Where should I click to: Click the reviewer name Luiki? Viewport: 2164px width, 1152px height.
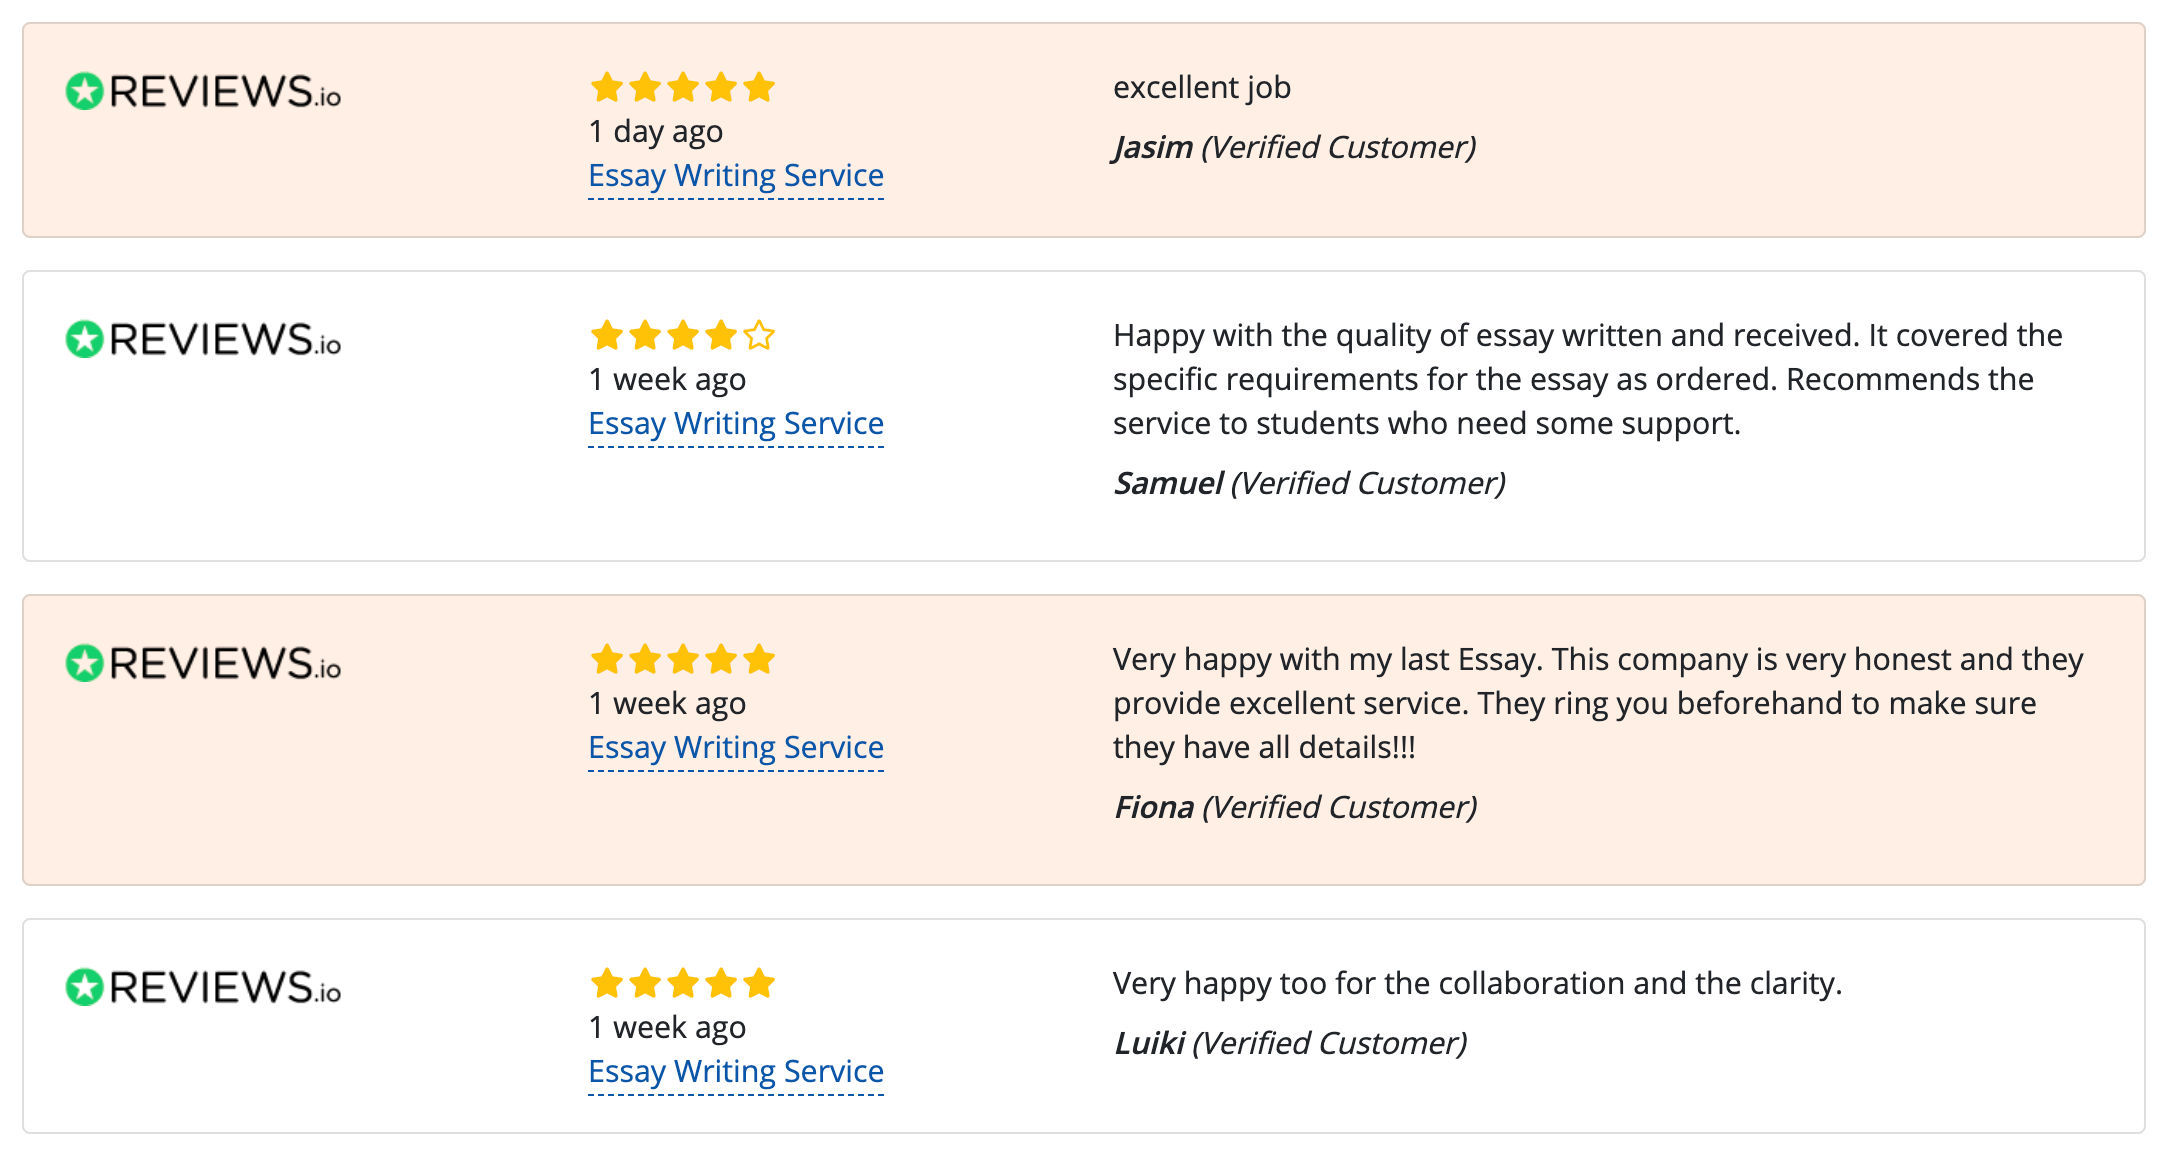[x=1149, y=1044]
